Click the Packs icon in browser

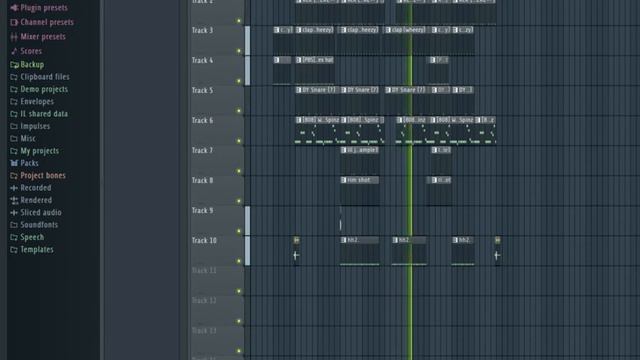14,163
